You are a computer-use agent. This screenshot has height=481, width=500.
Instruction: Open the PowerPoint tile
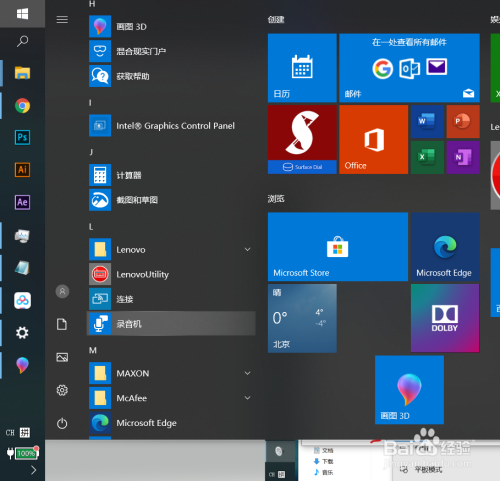click(x=463, y=121)
